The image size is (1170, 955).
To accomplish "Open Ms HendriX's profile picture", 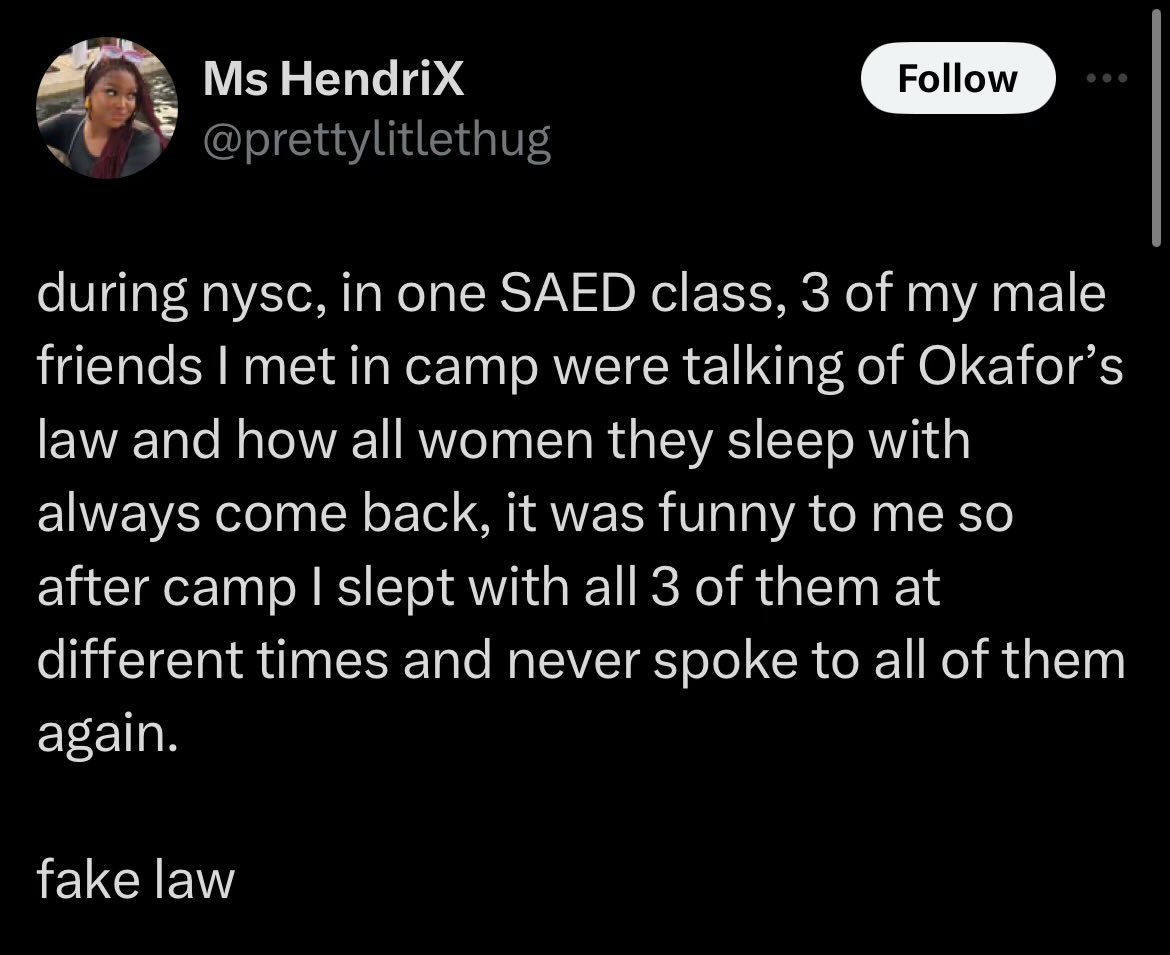I will (x=107, y=109).
